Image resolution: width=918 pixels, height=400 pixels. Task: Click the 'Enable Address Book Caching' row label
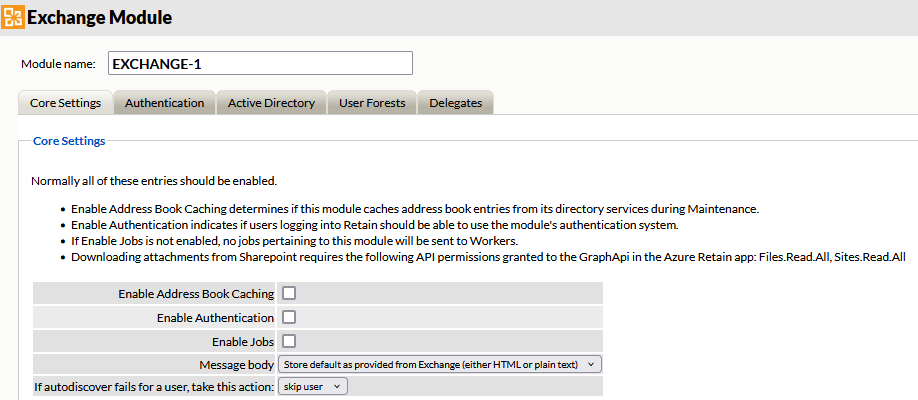click(196, 294)
